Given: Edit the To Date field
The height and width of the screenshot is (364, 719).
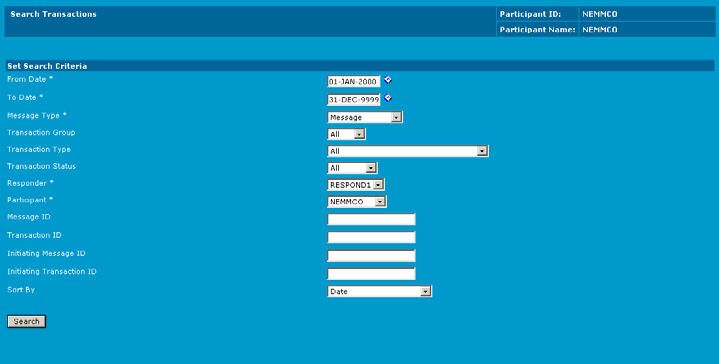Looking at the screenshot, I should point(354,99).
